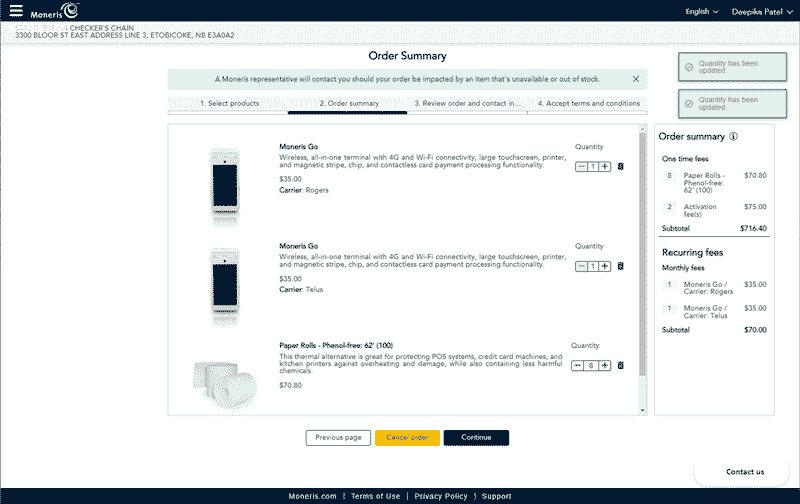Click the Paper Rolls product image
800x504 pixels.
point(225,385)
